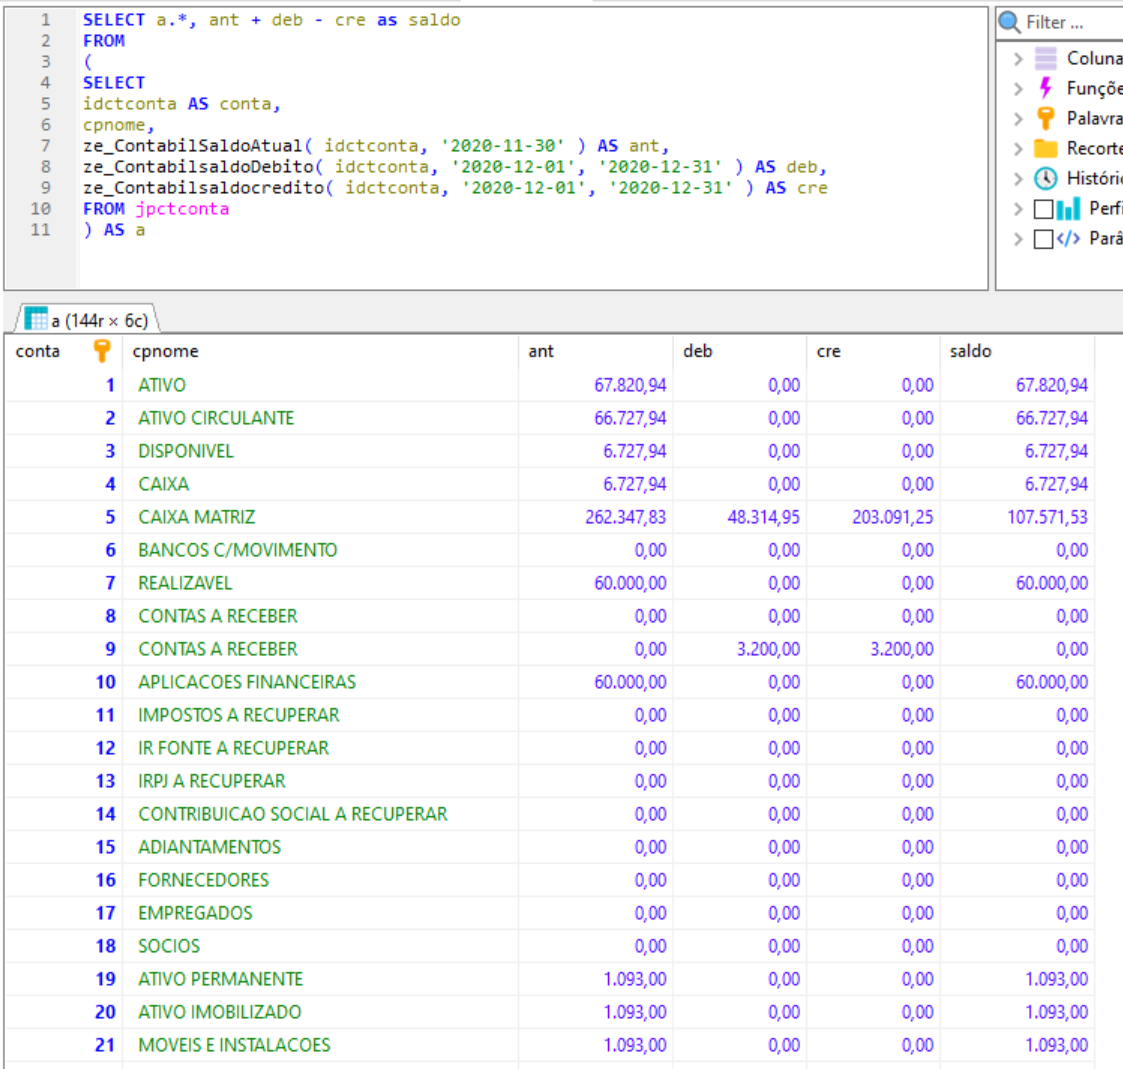Tick the Parâmetros checkbox
This screenshot has height=1069, width=1123.
1043,239
